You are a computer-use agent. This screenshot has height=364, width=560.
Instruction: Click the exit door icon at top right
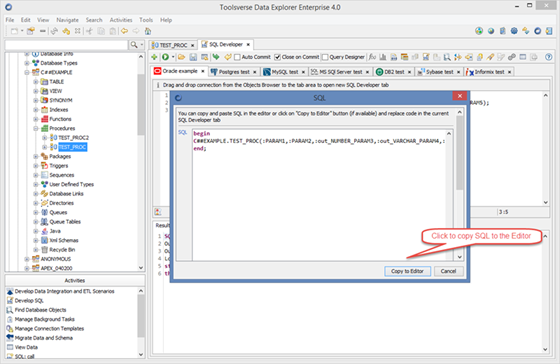[x=549, y=31]
